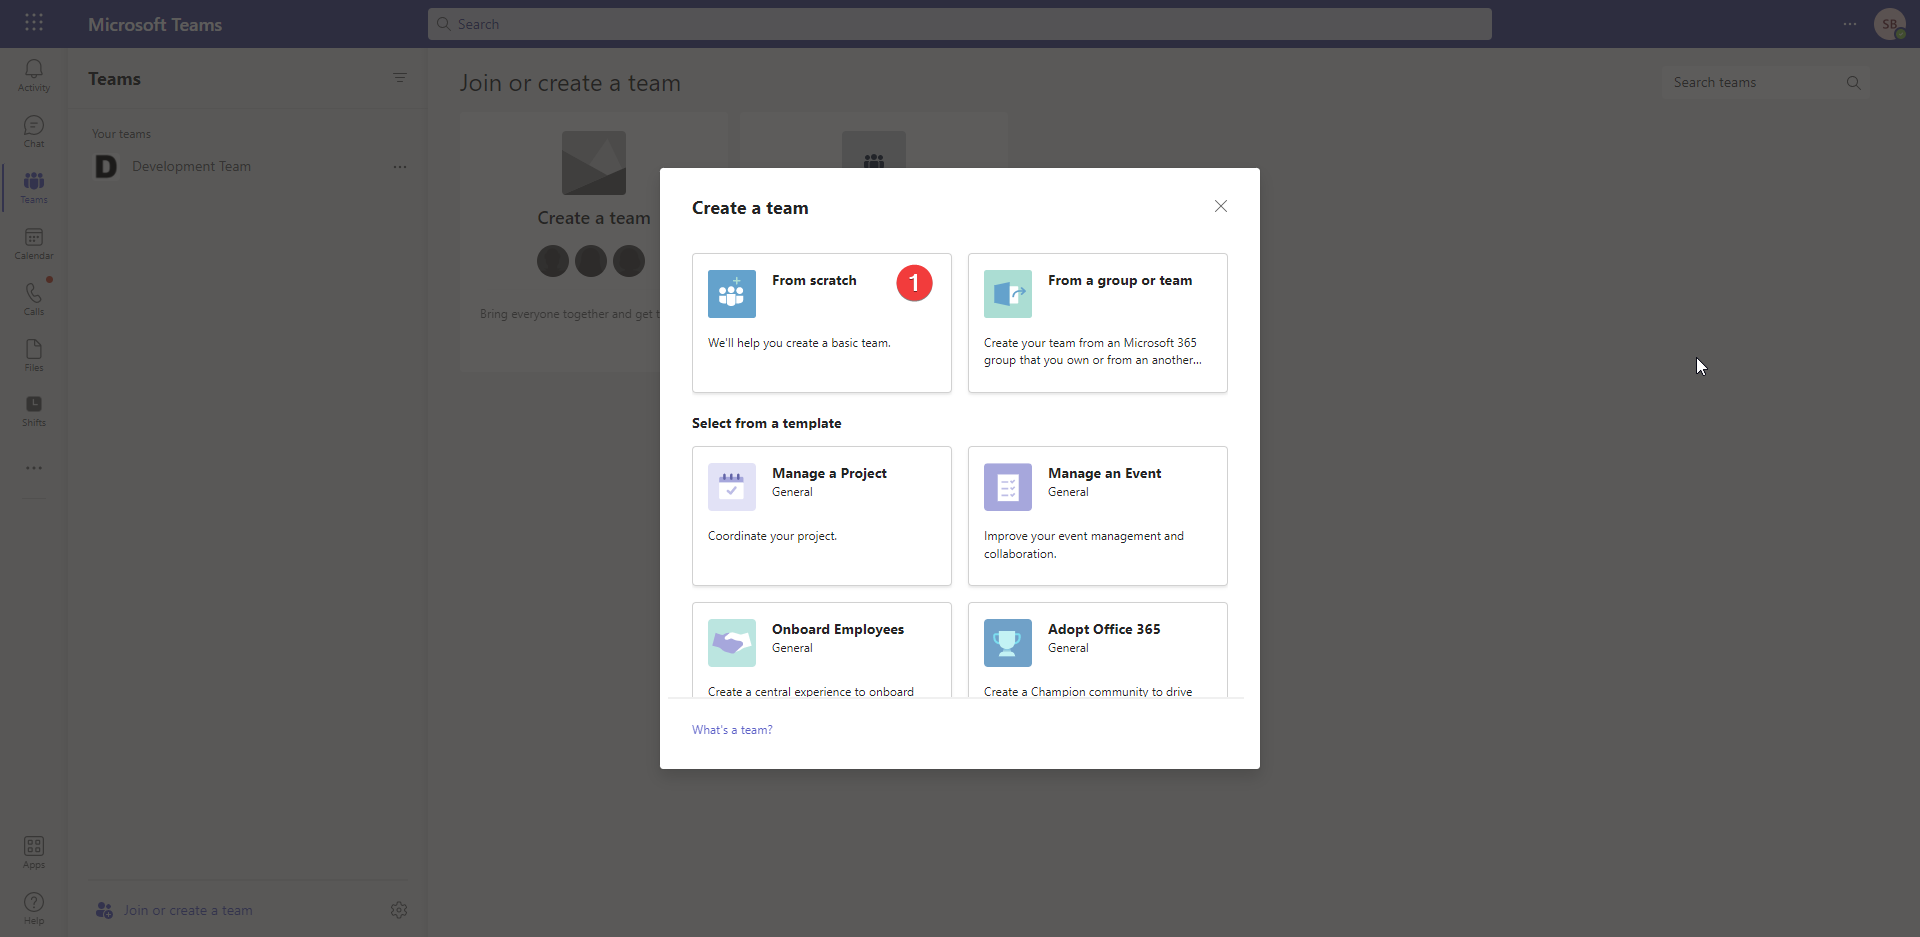Select the Teams sidebar icon
The height and width of the screenshot is (937, 1920).
34,187
